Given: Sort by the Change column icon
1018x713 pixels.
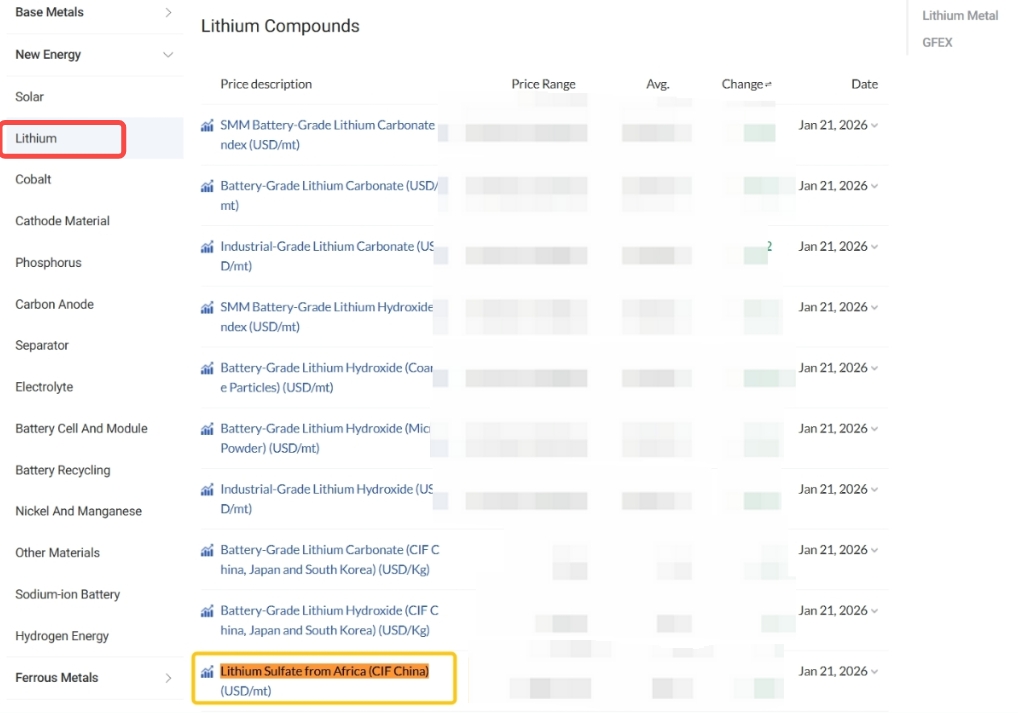Looking at the screenshot, I should [768, 85].
